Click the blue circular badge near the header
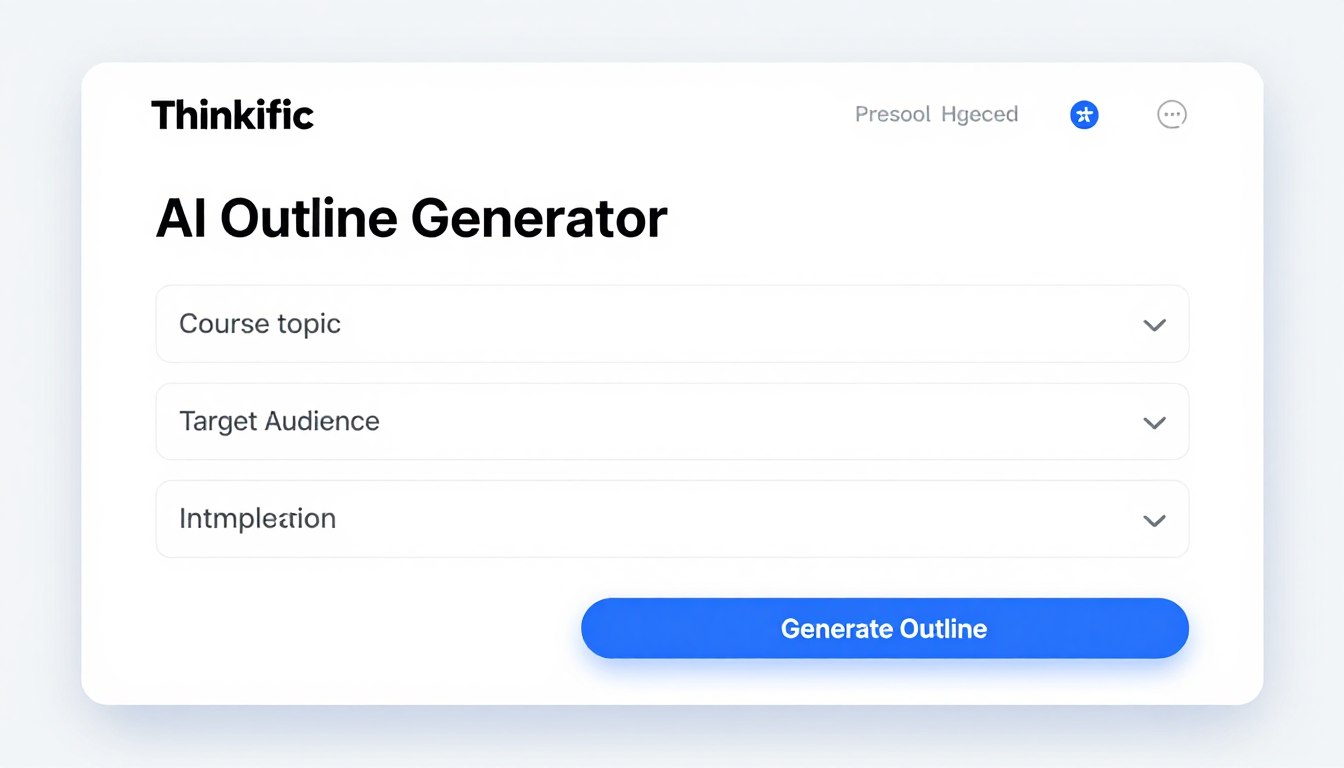Viewport: 1344px width, 768px height. (x=1084, y=114)
